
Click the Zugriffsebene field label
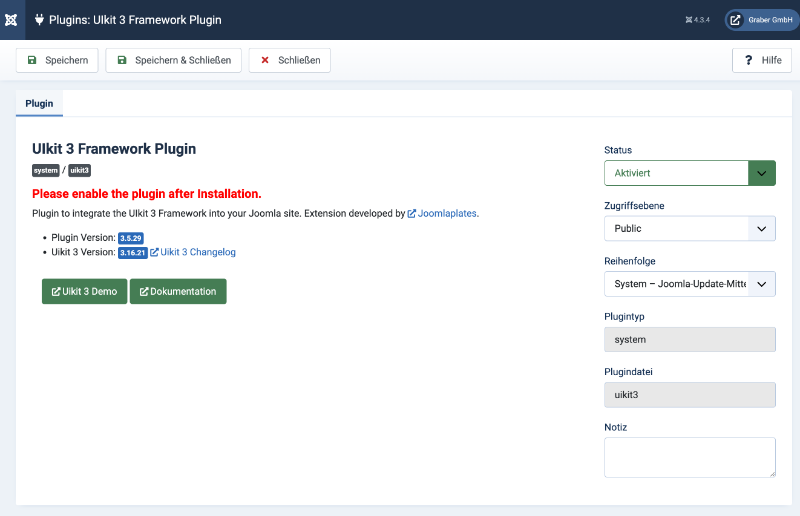click(x=634, y=206)
